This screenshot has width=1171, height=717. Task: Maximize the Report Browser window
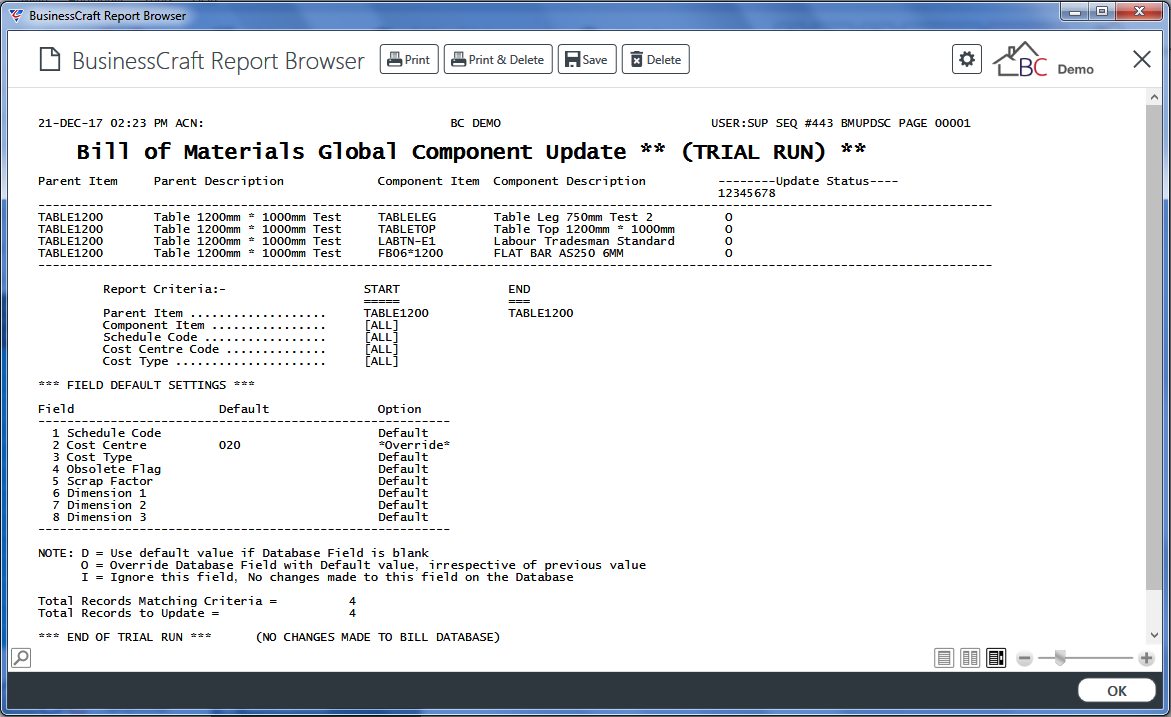(x=1102, y=11)
